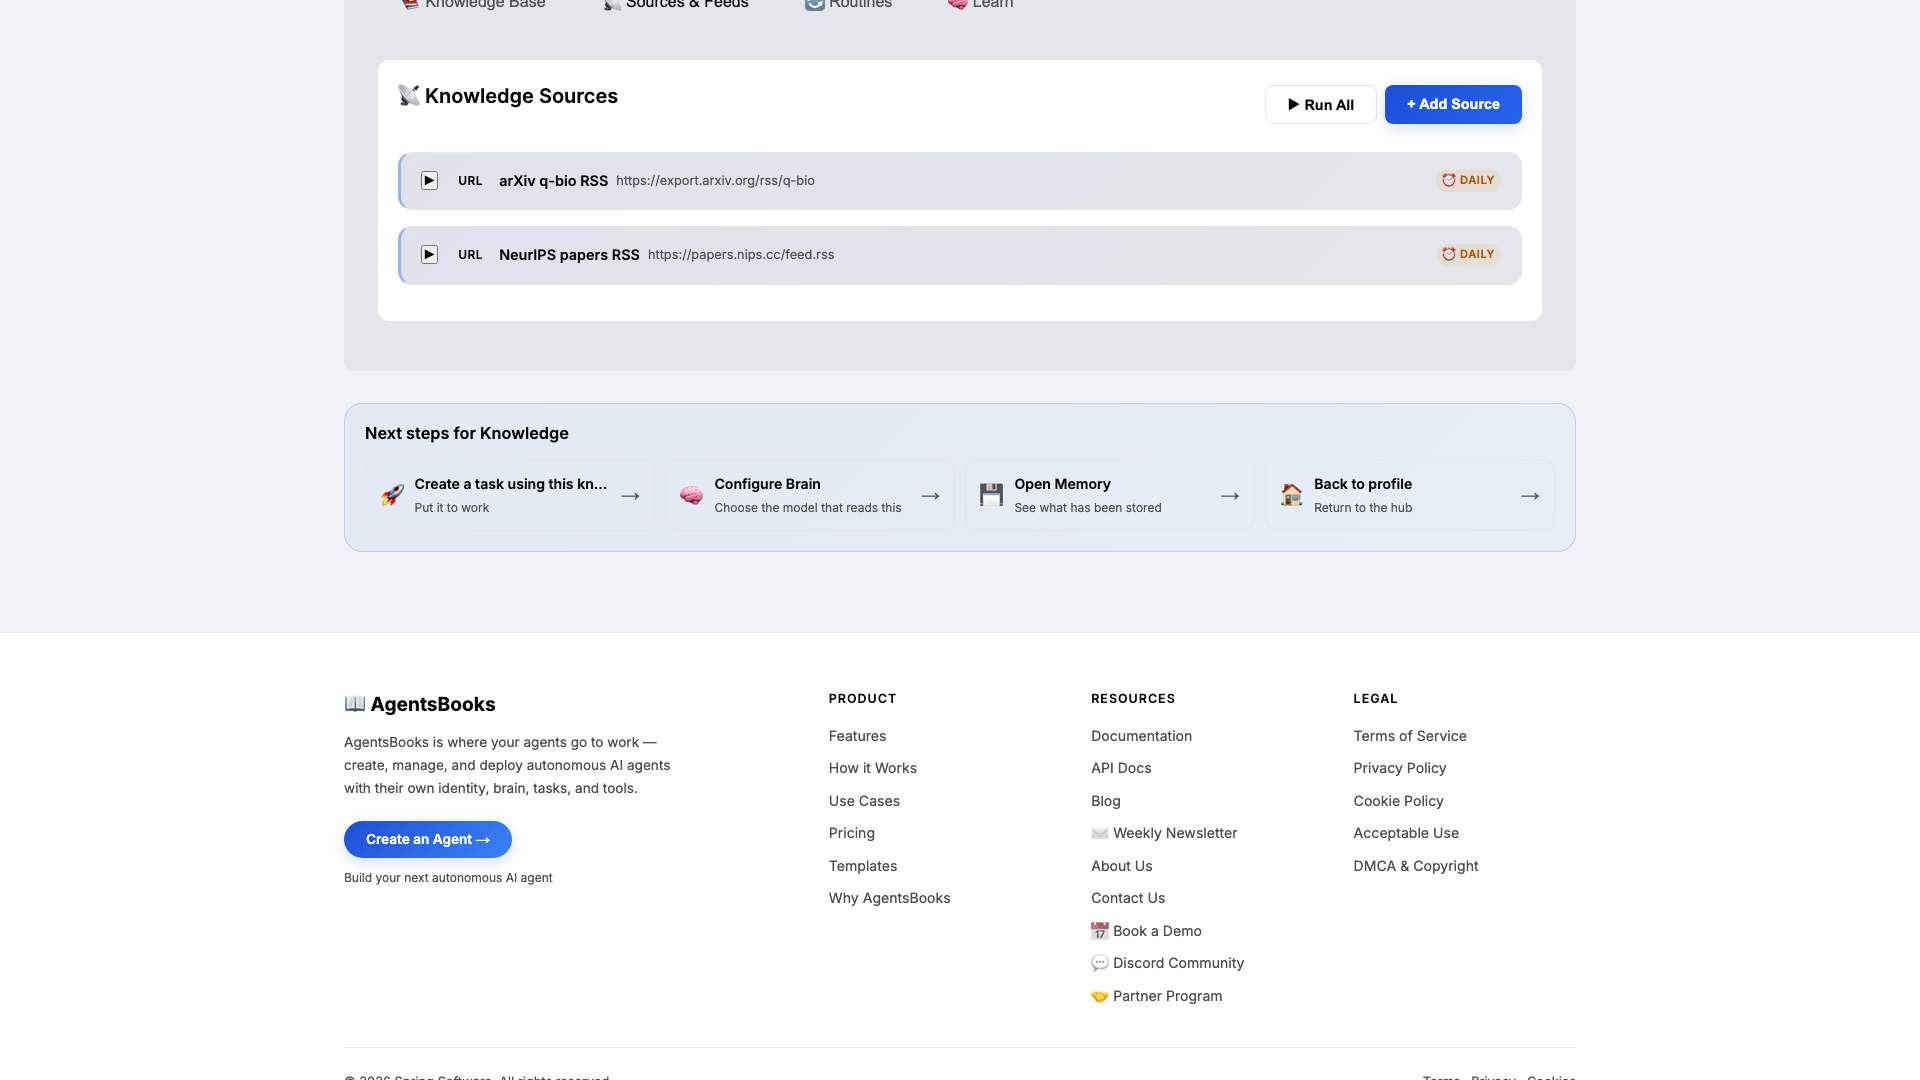Open the Terms of Service link
The height and width of the screenshot is (1080, 1920).
[1409, 736]
